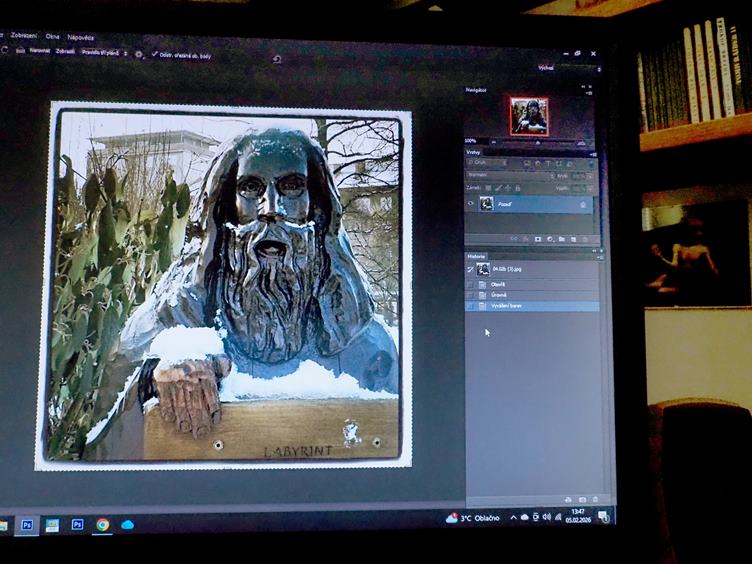Hide the Pozadí layer with eye icon
The image size is (752, 564).
coord(471,203)
